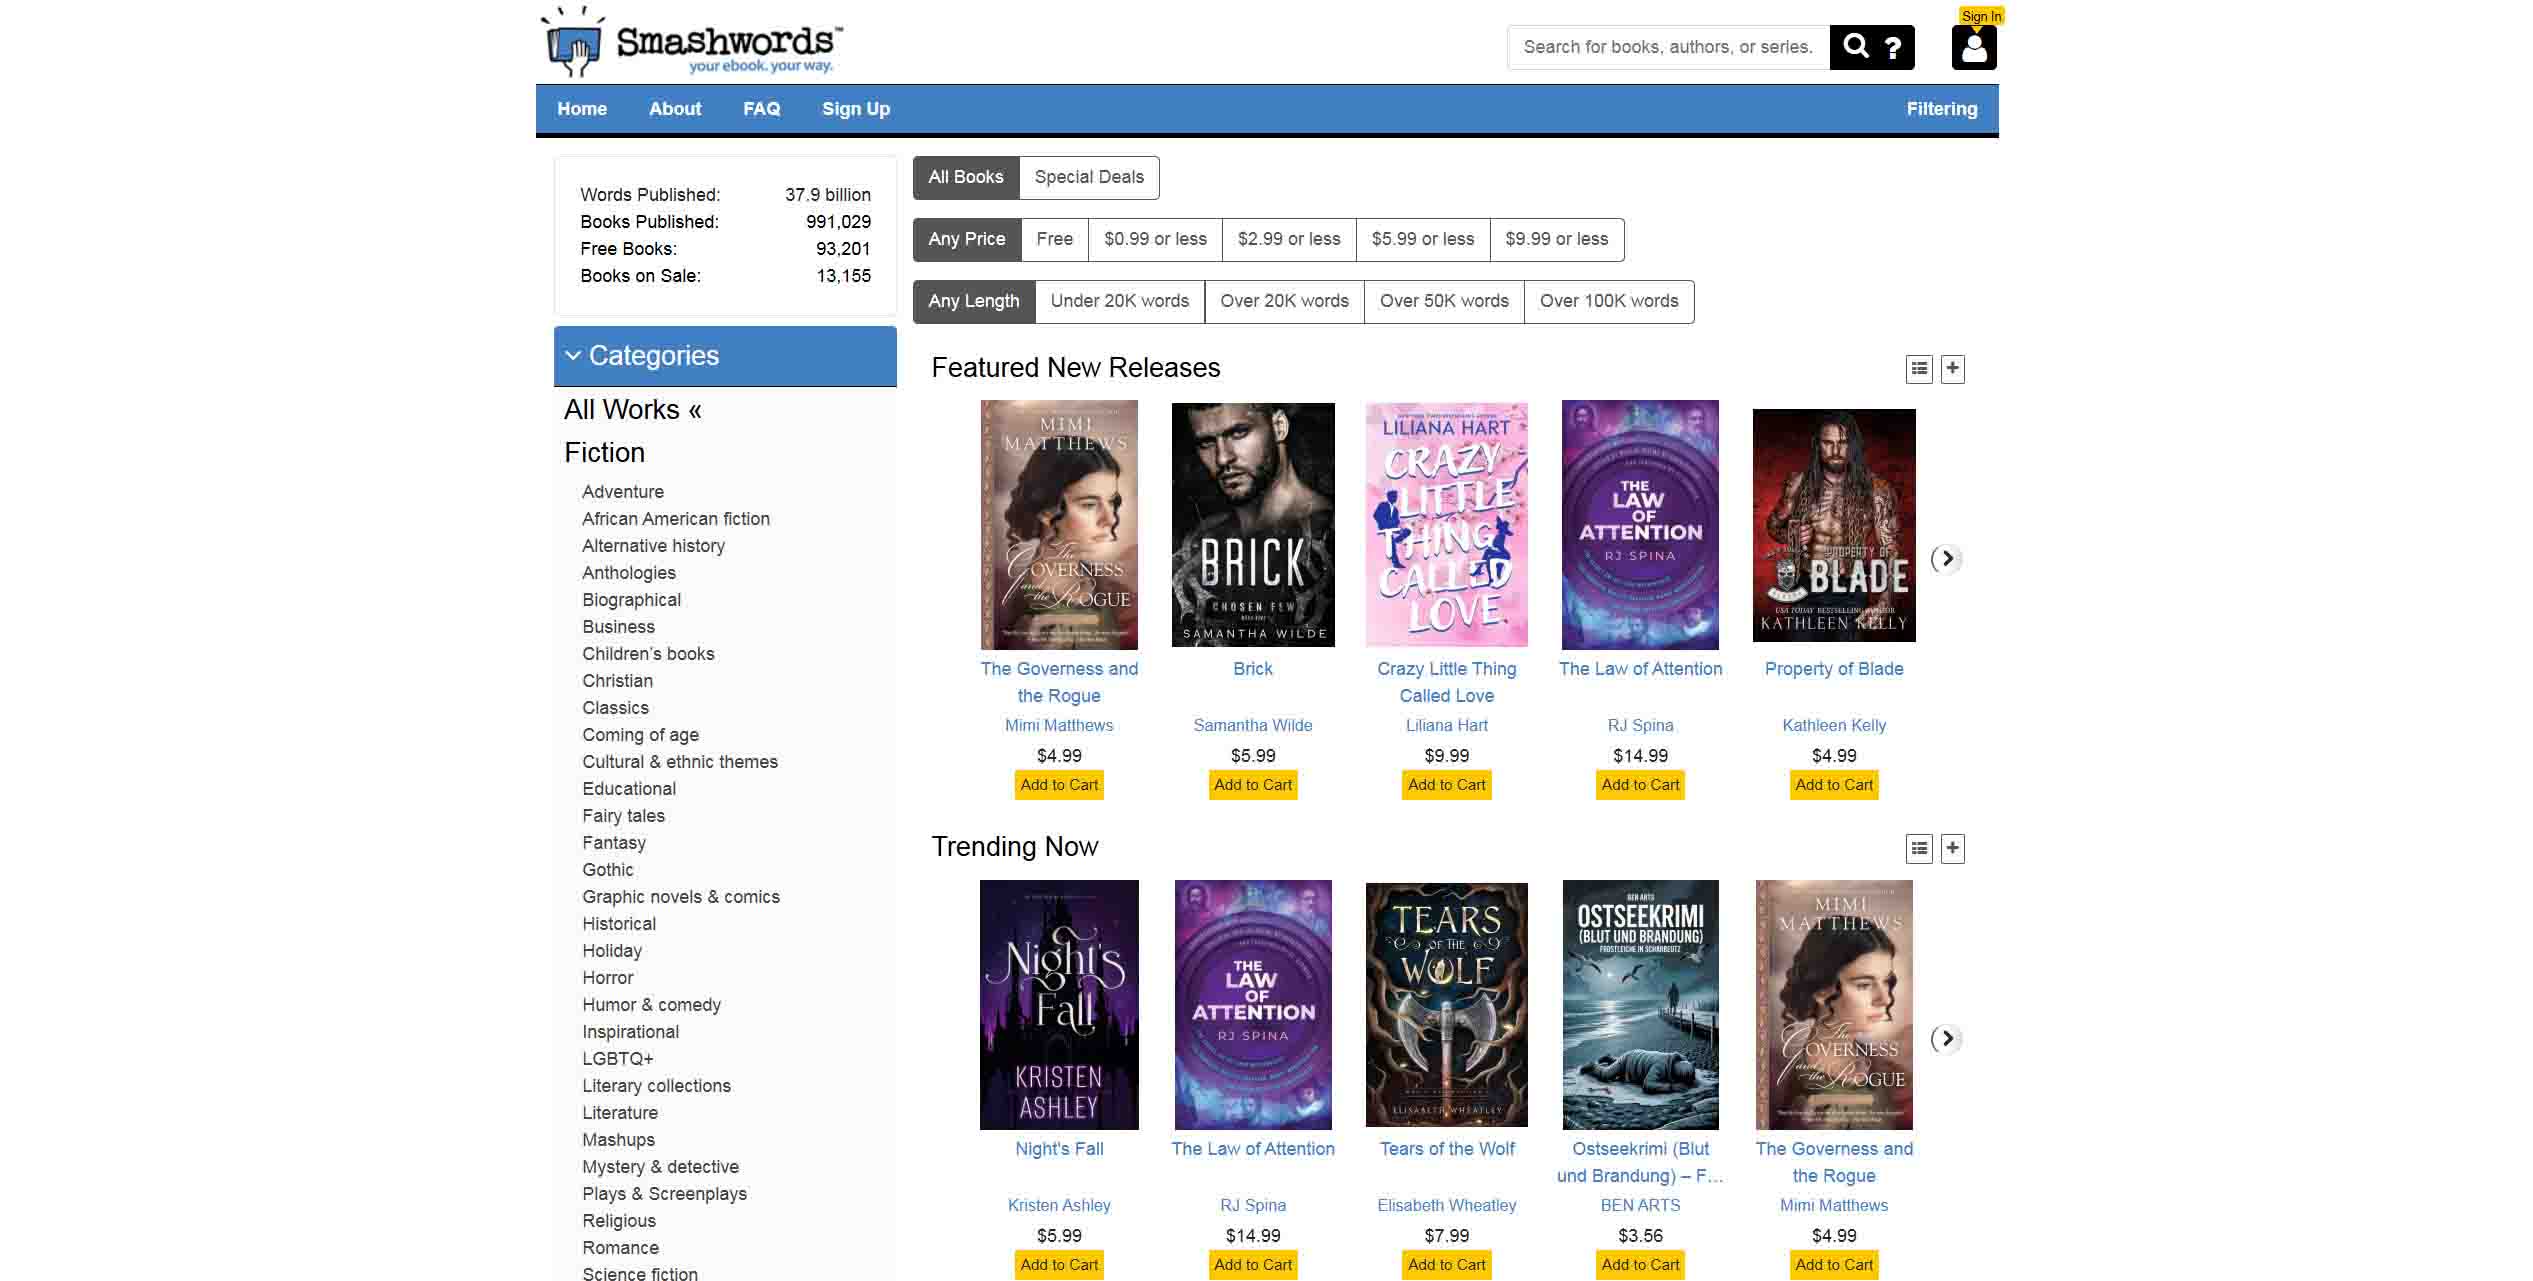
Task: Open the Mystery & detective category
Action: pyautogui.click(x=661, y=1167)
